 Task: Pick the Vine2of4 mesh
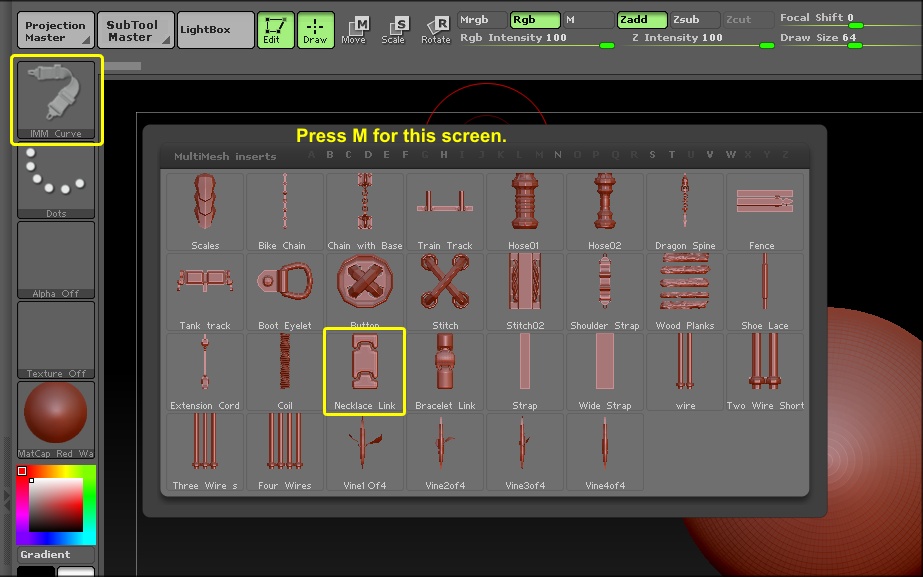click(x=445, y=452)
